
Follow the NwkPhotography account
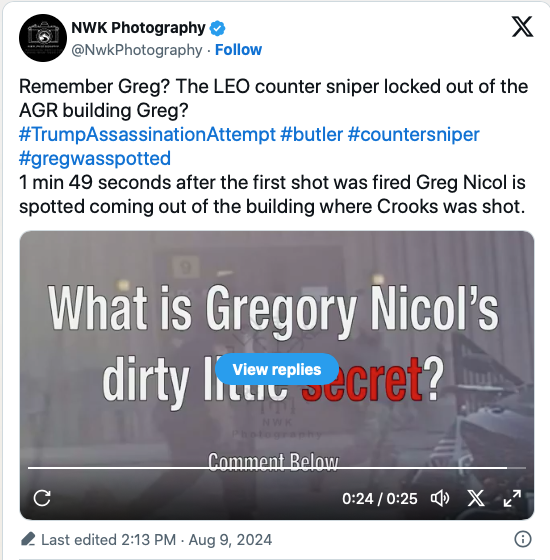click(238, 50)
